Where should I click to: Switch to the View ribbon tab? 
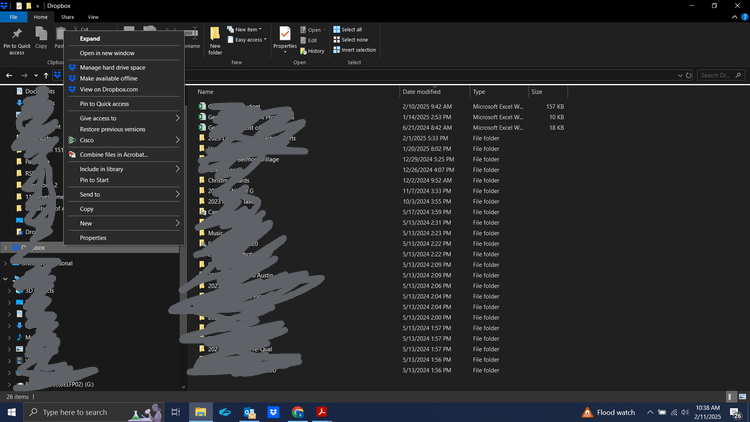tap(93, 17)
